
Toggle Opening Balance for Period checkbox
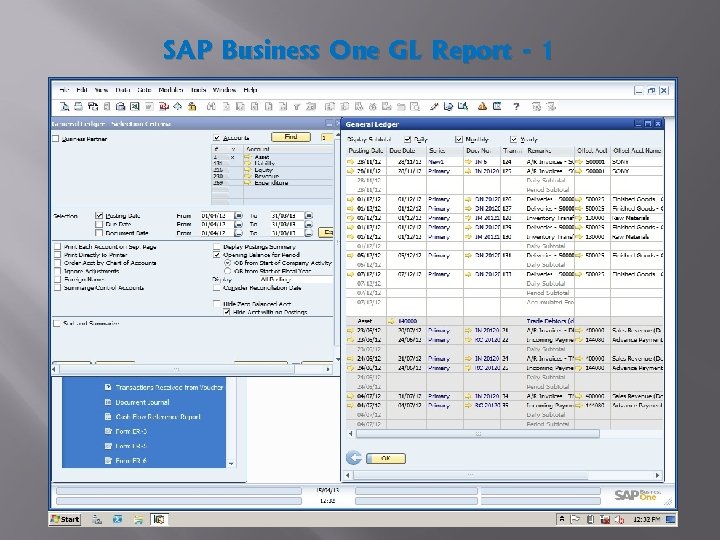pos(217,255)
